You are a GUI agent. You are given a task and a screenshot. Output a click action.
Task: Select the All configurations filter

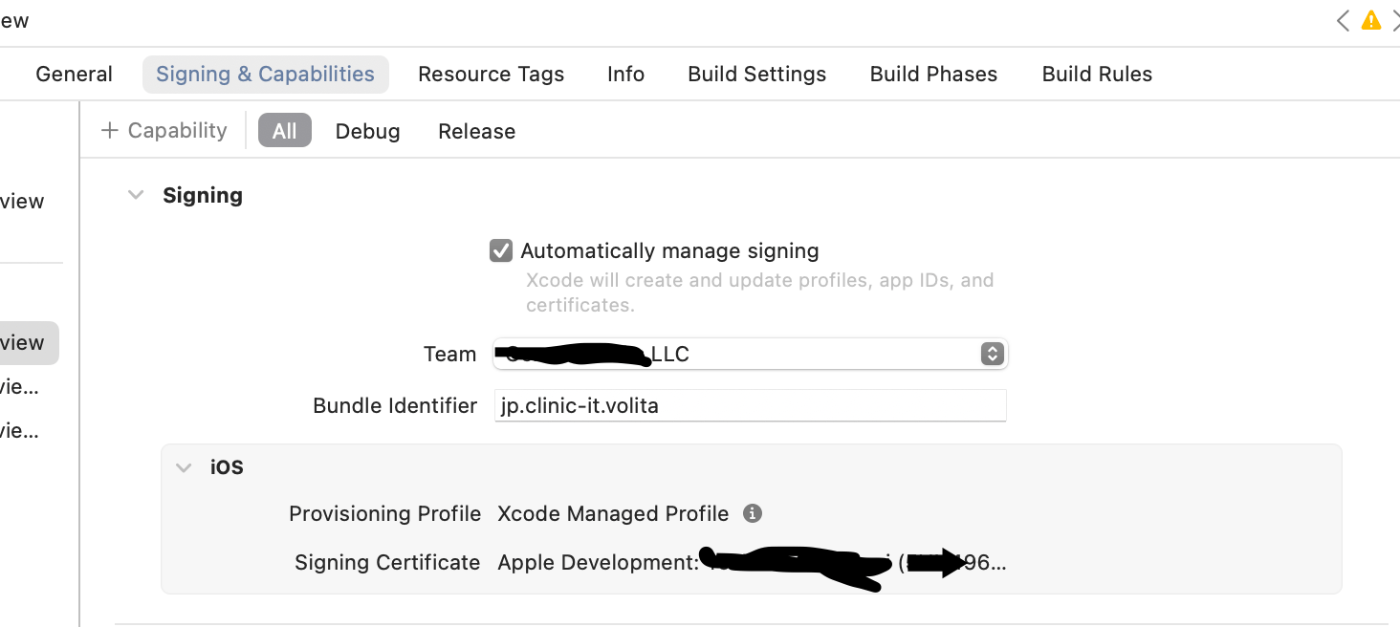click(x=285, y=131)
